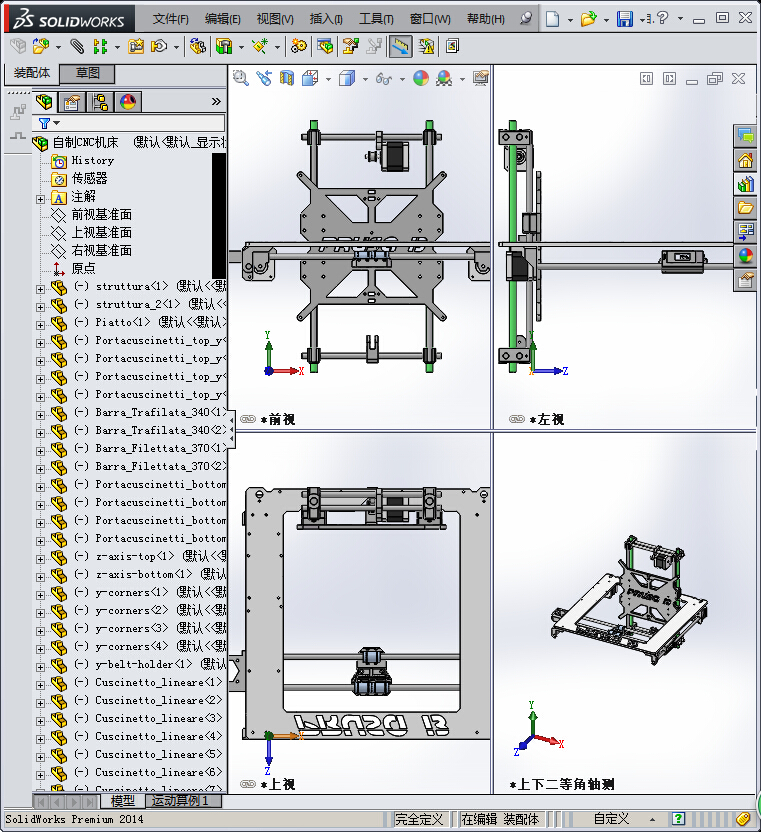Switch to FeatureManager design tree tab

(x=44, y=101)
